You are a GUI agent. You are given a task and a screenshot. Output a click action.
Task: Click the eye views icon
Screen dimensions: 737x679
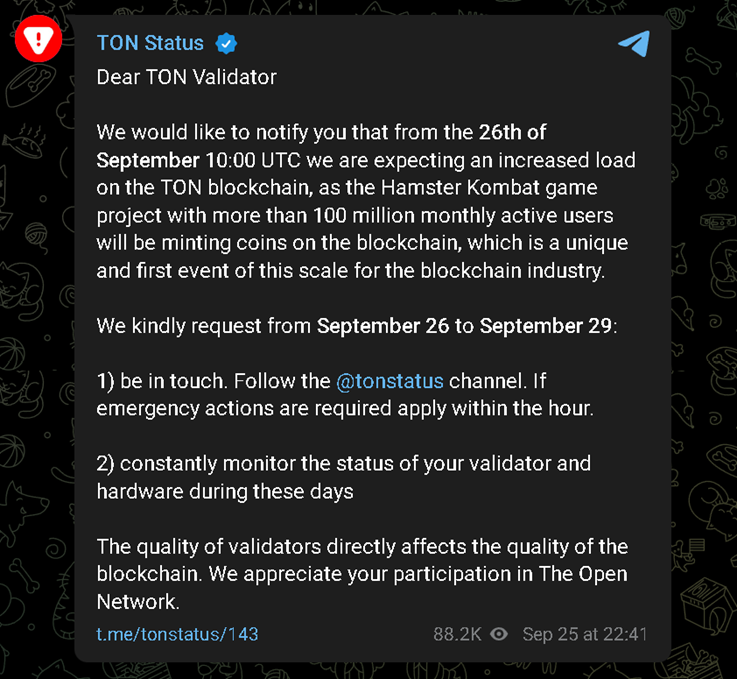coord(499,634)
